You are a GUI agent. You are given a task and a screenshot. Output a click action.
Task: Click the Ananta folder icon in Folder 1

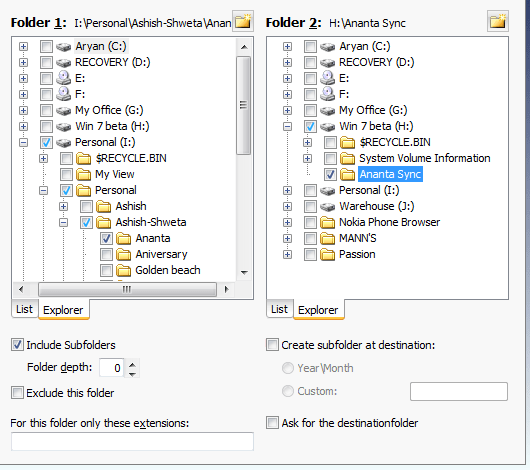124,238
